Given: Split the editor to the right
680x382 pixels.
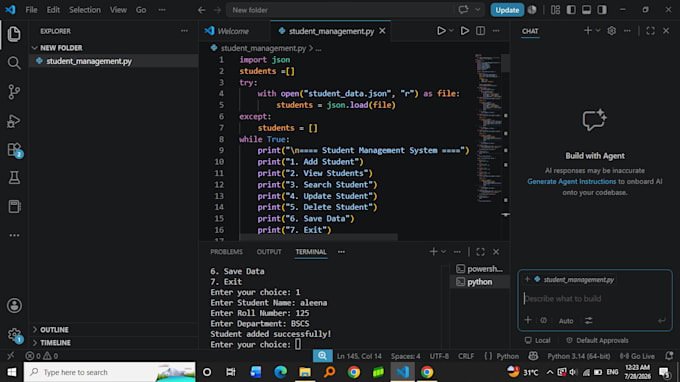Looking at the screenshot, I should (x=481, y=31).
